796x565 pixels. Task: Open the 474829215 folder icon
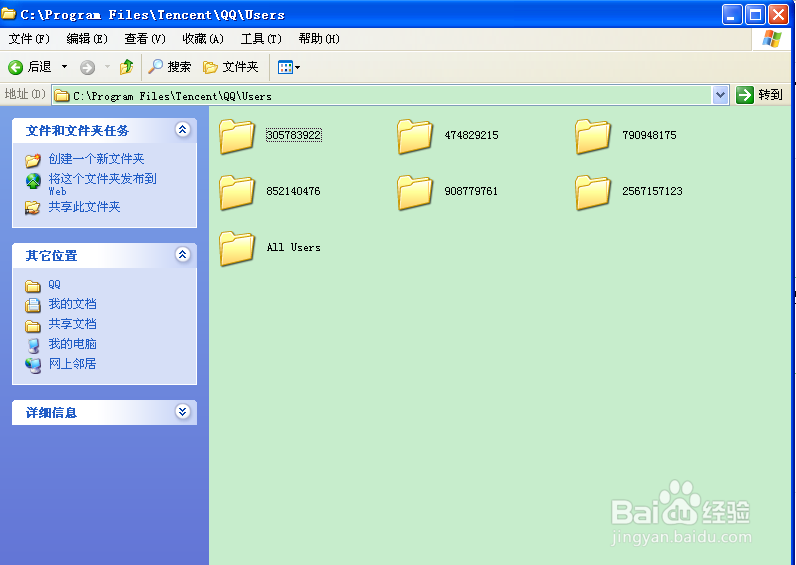pyautogui.click(x=415, y=137)
